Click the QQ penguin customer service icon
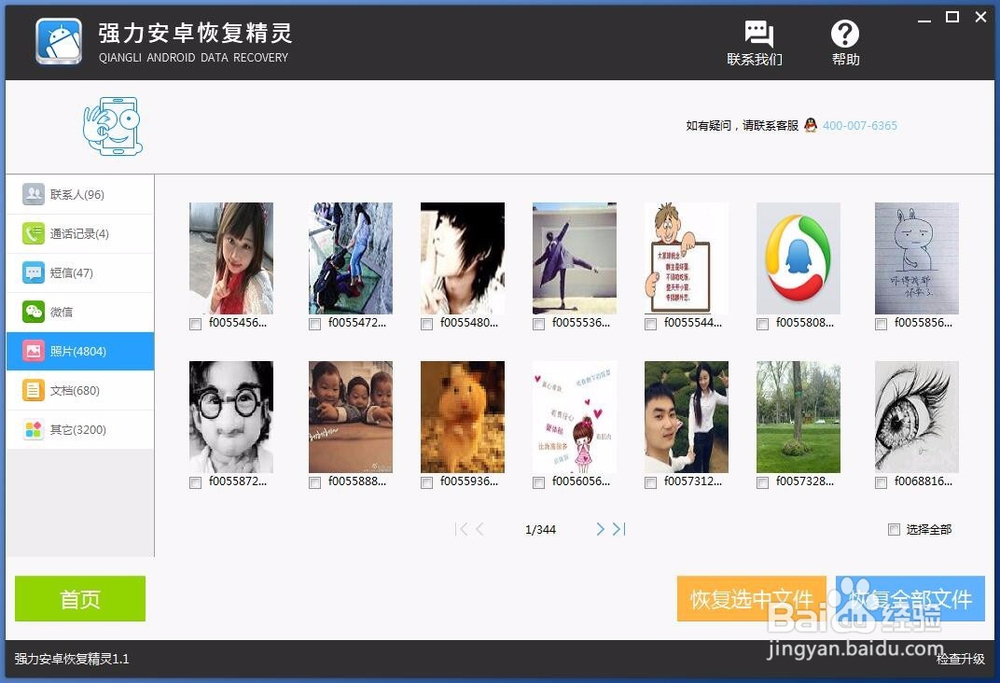The height and width of the screenshot is (683, 1000). point(810,125)
